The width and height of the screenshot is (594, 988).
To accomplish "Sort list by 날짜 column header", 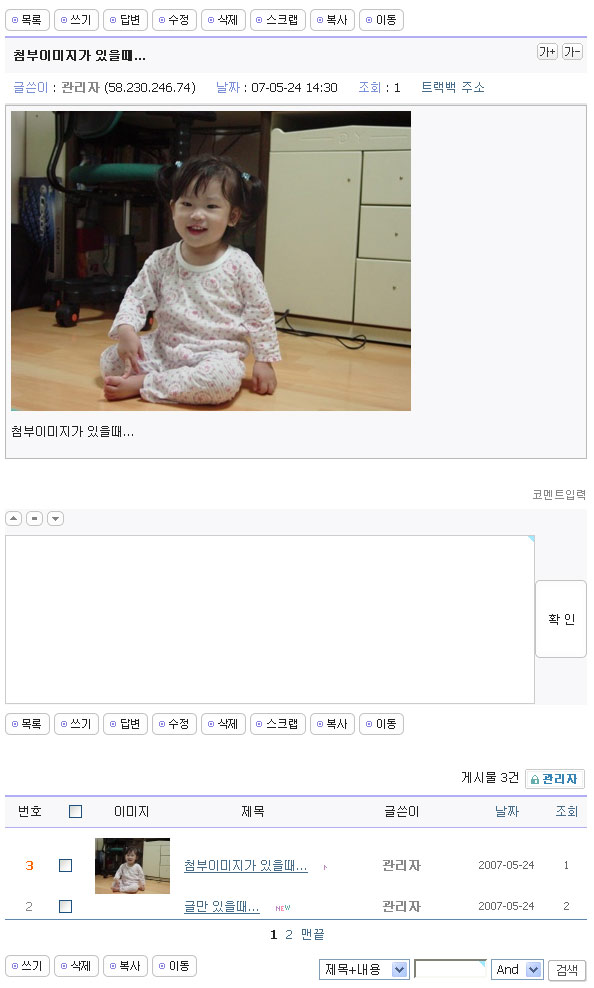I will pyautogui.click(x=507, y=812).
